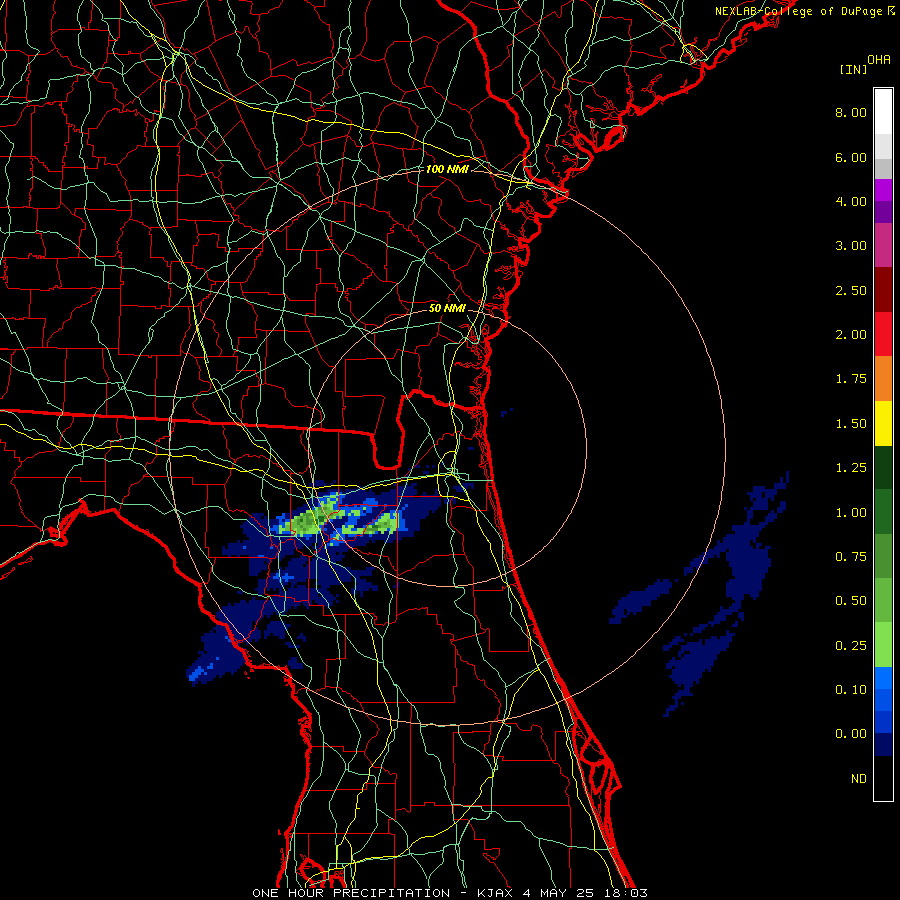The height and width of the screenshot is (900, 900).
Task: Select the 1.75 legend value
Action: pos(851,379)
